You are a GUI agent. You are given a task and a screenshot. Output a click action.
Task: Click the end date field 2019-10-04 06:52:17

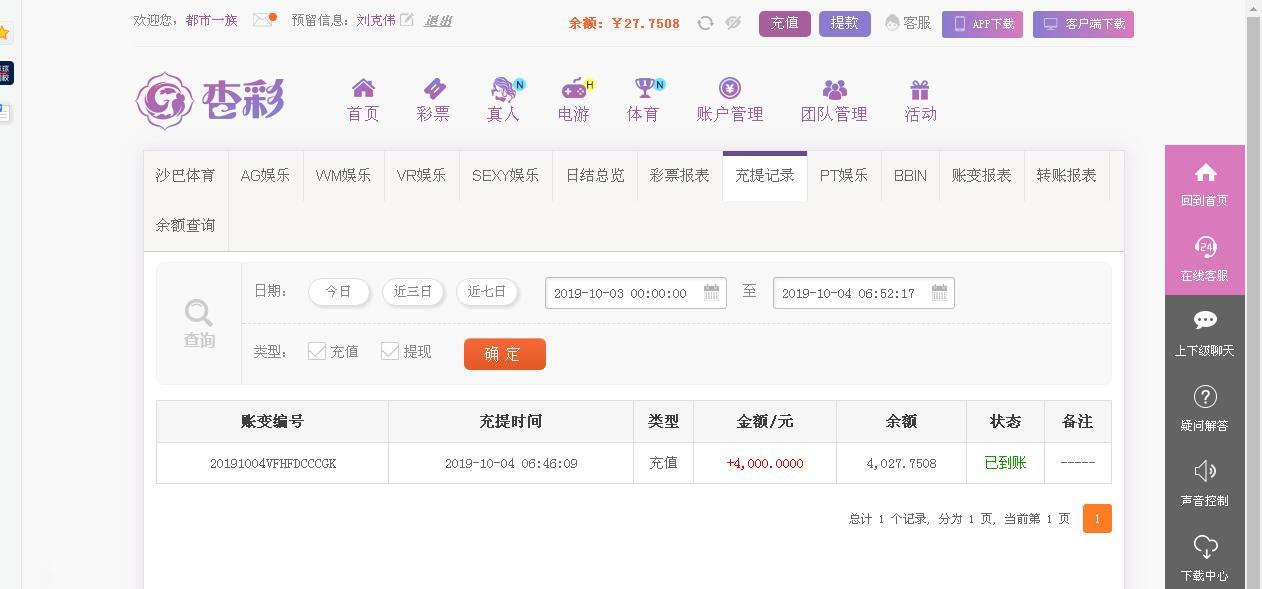coord(864,293)
